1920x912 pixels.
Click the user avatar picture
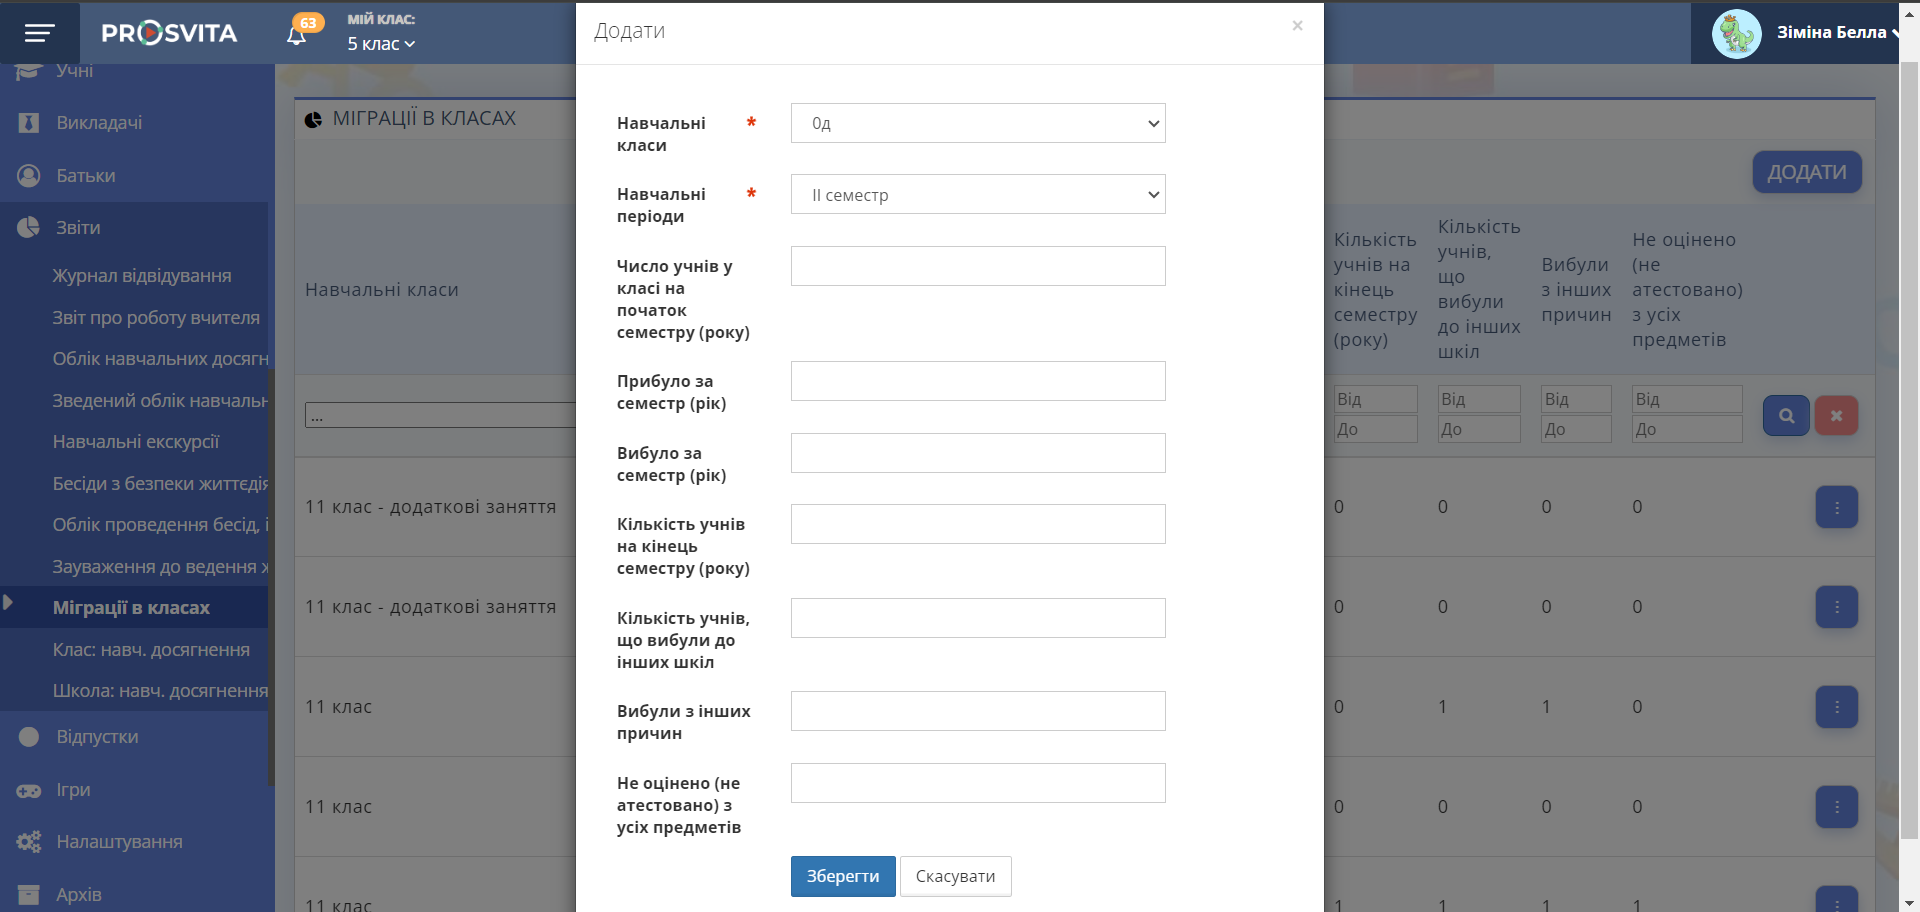click(x=1736, y=34)
